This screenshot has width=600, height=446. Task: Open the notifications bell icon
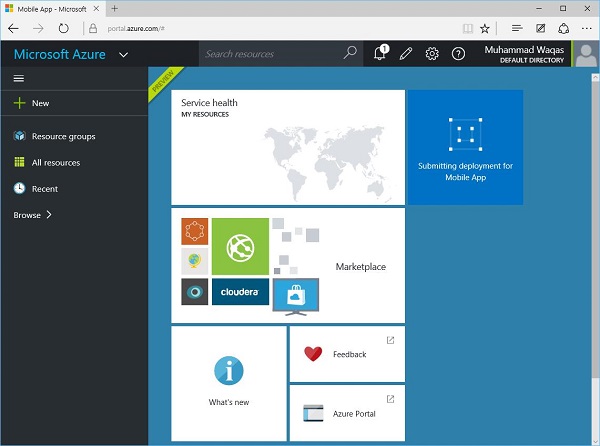click(x=381, y=53)
